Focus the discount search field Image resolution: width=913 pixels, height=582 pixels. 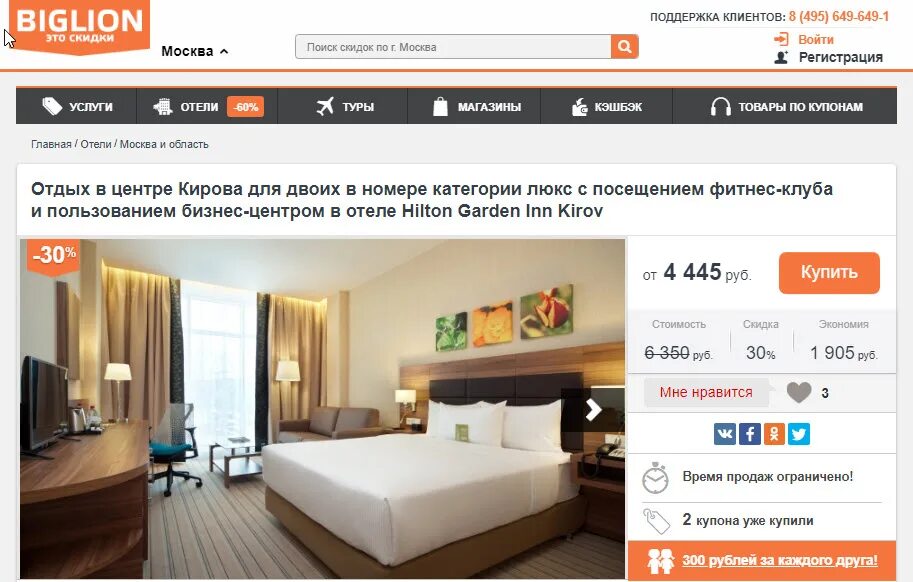point(453,47)
